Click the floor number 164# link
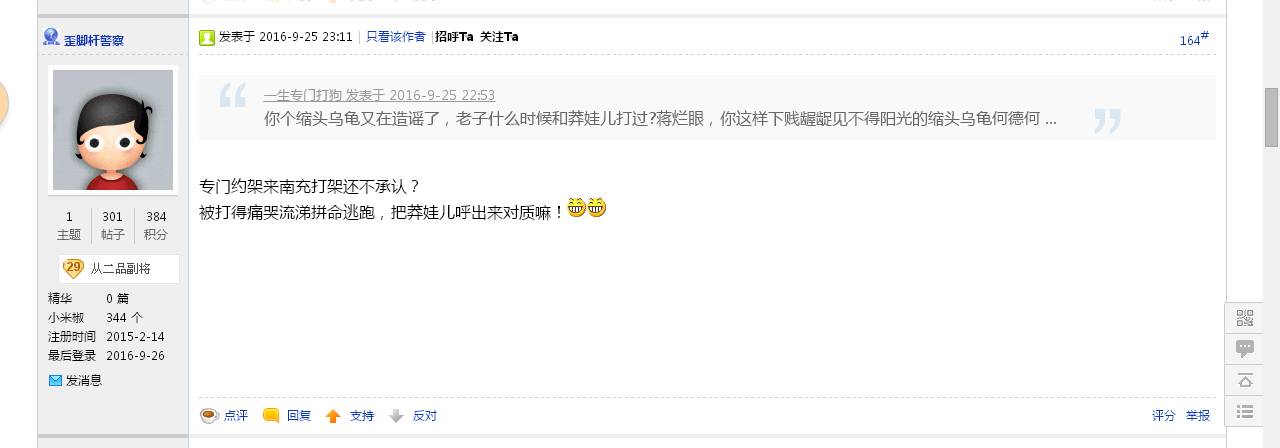 [1194, 39]
